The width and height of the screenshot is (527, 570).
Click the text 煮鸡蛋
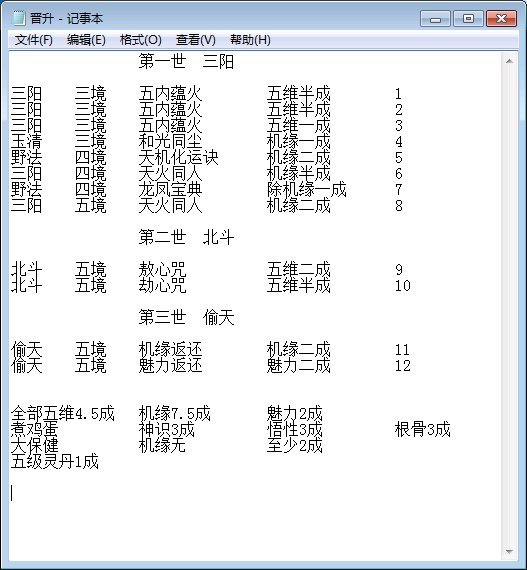click(35, 429)
